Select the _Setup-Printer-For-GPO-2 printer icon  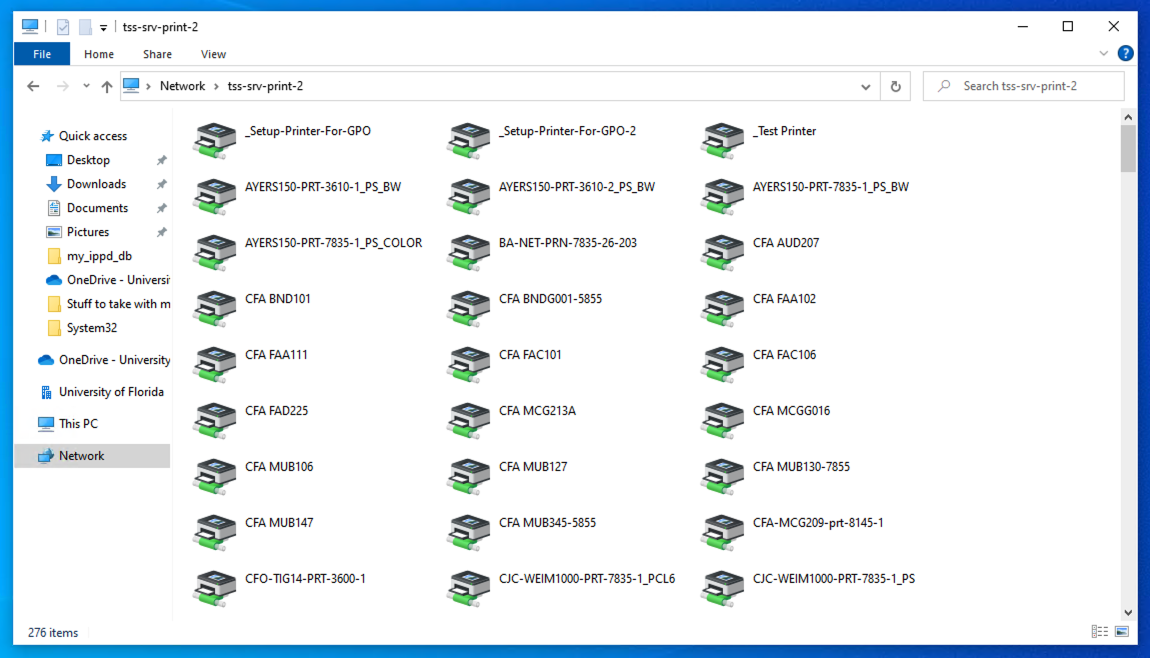click(x=468, y=140)
